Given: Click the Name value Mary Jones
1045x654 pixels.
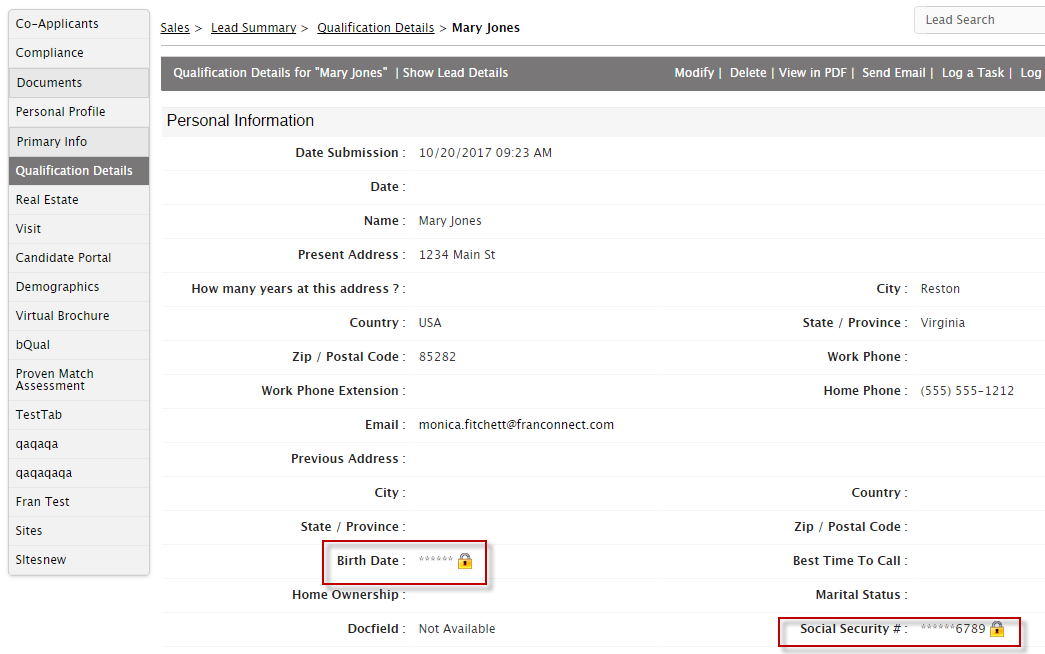Looking at the screenshot, I should pyautogui.click(x=450, y=221).
